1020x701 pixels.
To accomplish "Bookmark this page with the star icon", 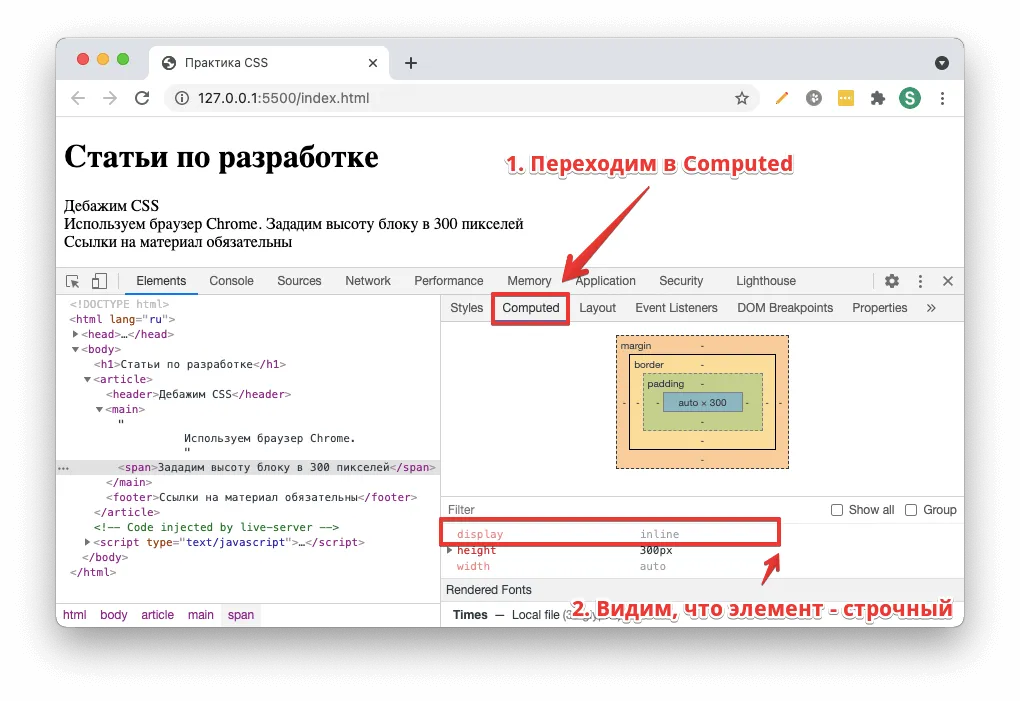I will [742, 98].
